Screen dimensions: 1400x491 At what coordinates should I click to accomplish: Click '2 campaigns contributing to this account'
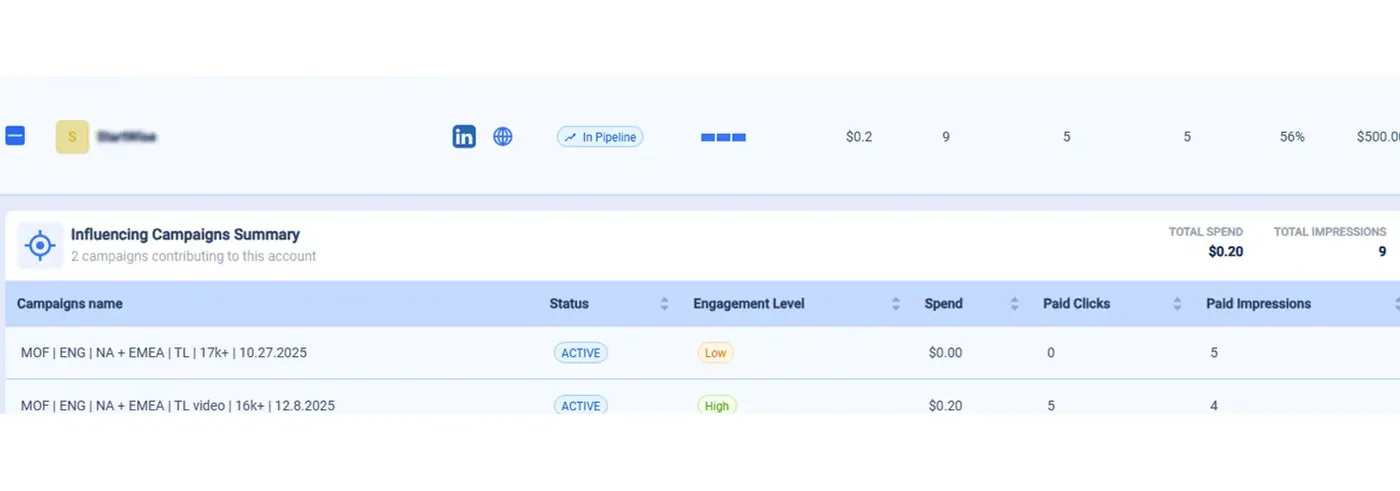(x=193, y=256)
